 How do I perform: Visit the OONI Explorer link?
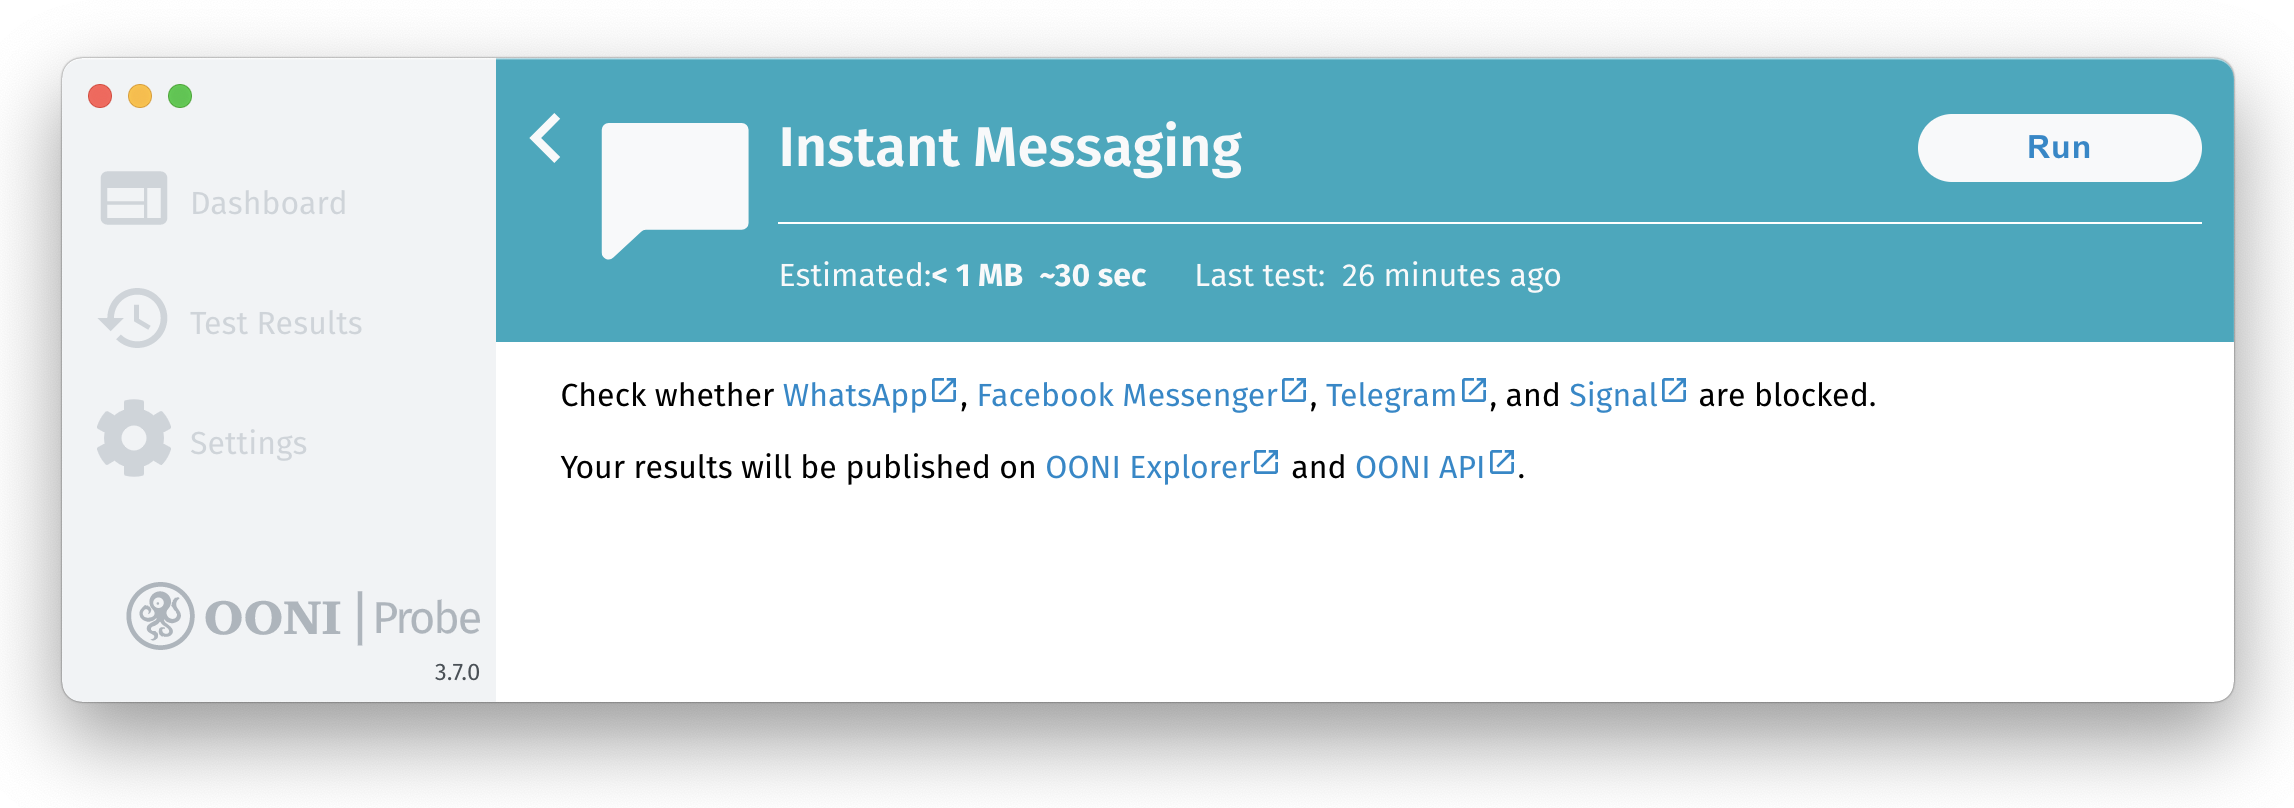[1147, 468]
